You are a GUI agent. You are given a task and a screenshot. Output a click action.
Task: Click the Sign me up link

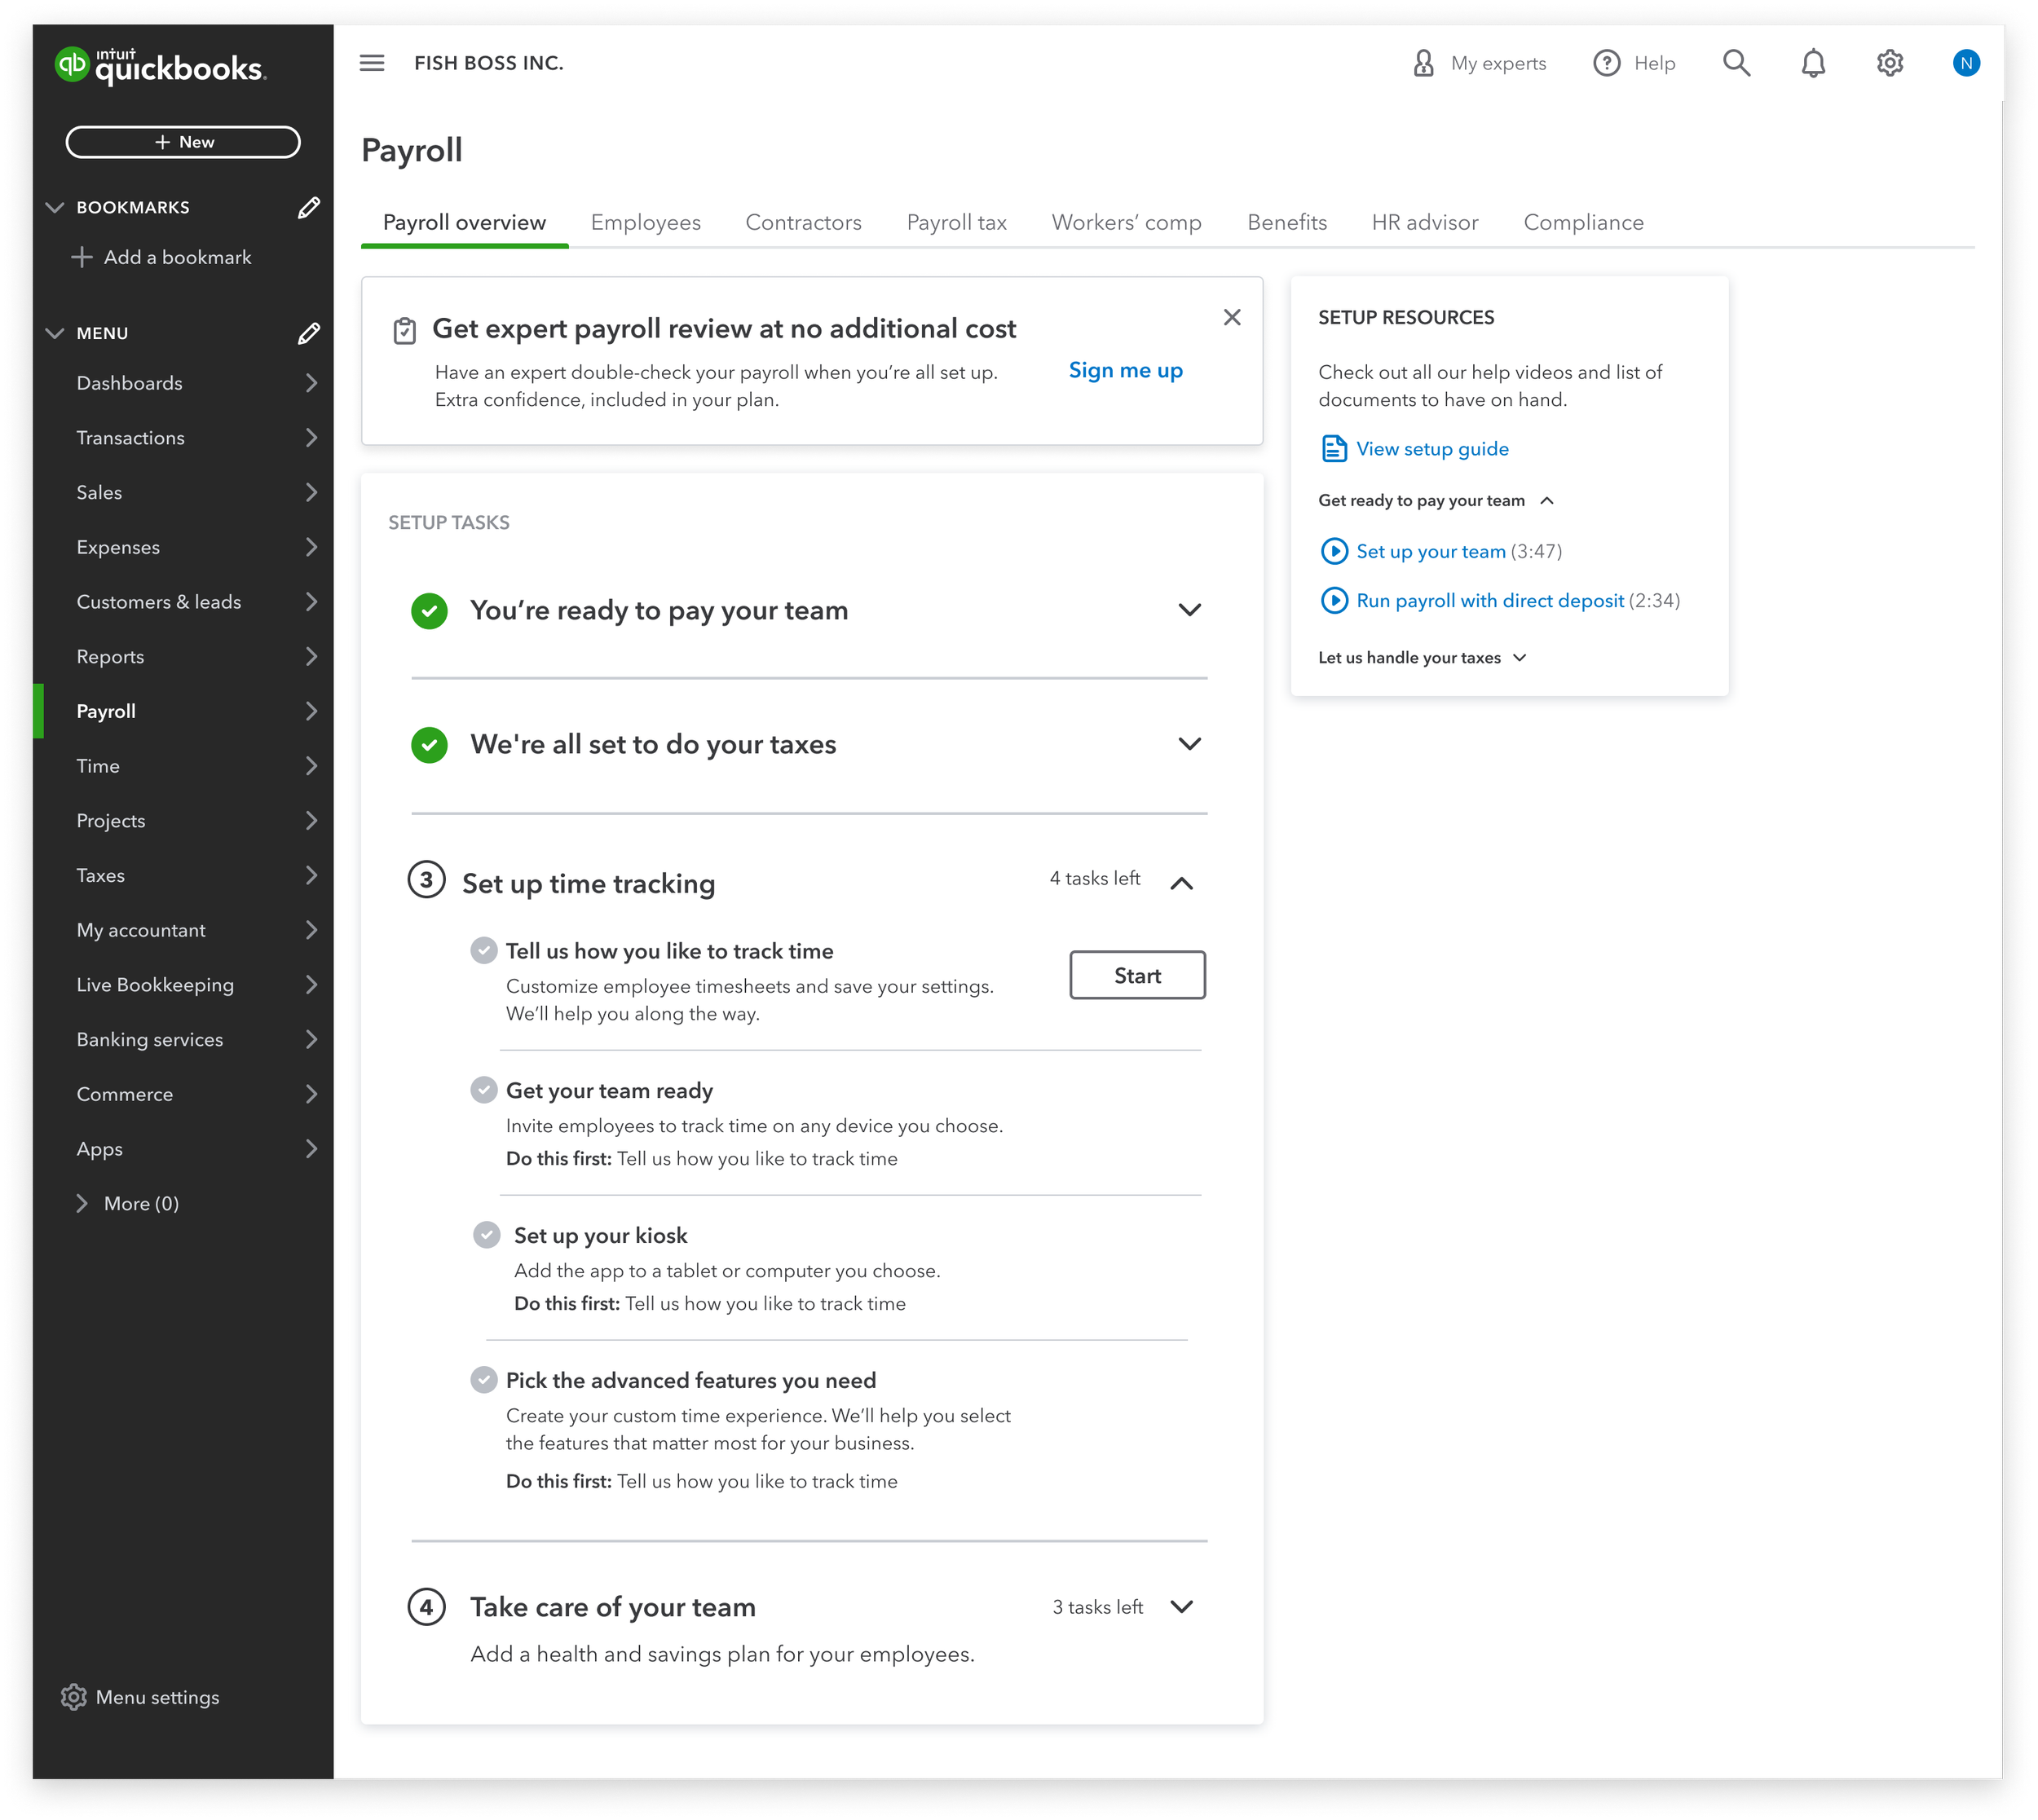(1125, 370)
